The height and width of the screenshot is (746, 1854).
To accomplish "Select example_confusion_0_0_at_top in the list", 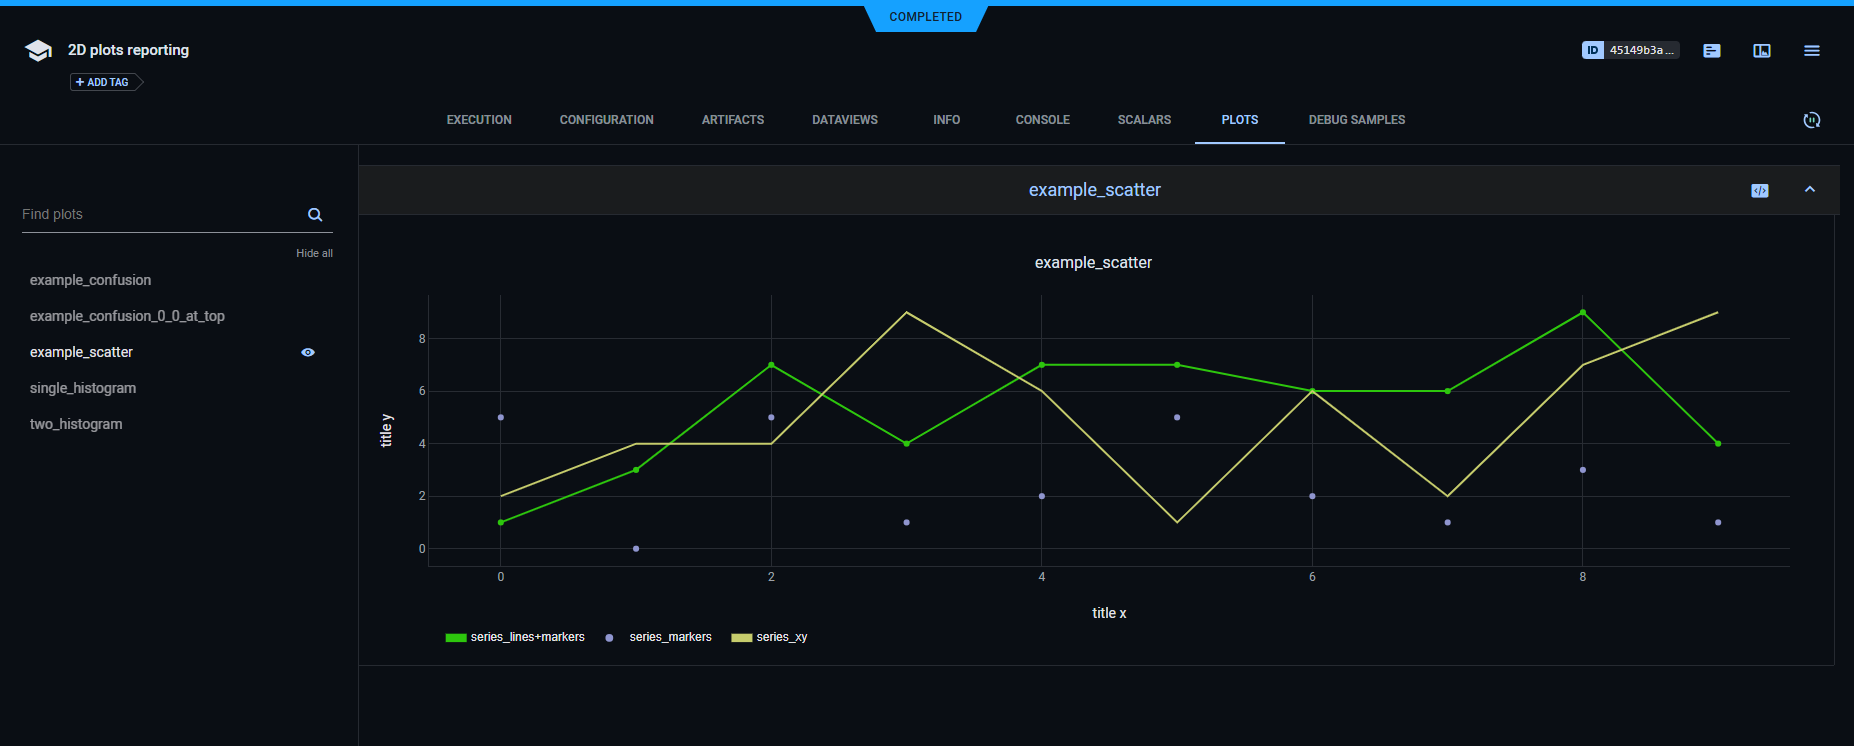I will click(127, 316).
